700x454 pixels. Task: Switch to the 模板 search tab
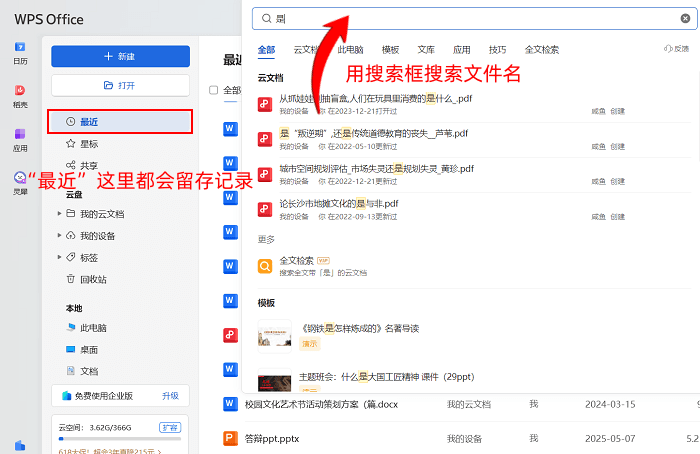tap(390, 49)
